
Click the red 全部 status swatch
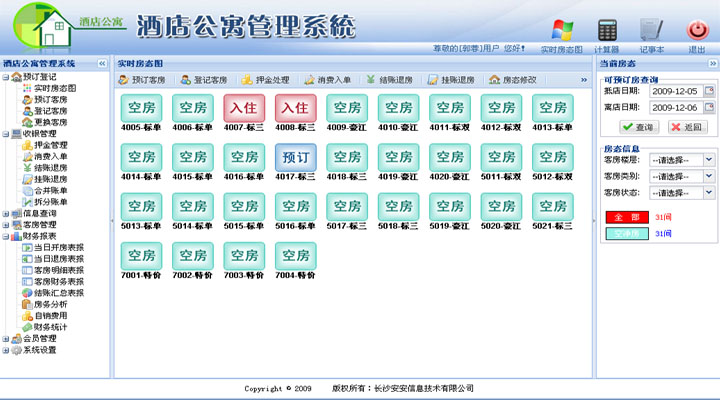click(x=627, y=217)
